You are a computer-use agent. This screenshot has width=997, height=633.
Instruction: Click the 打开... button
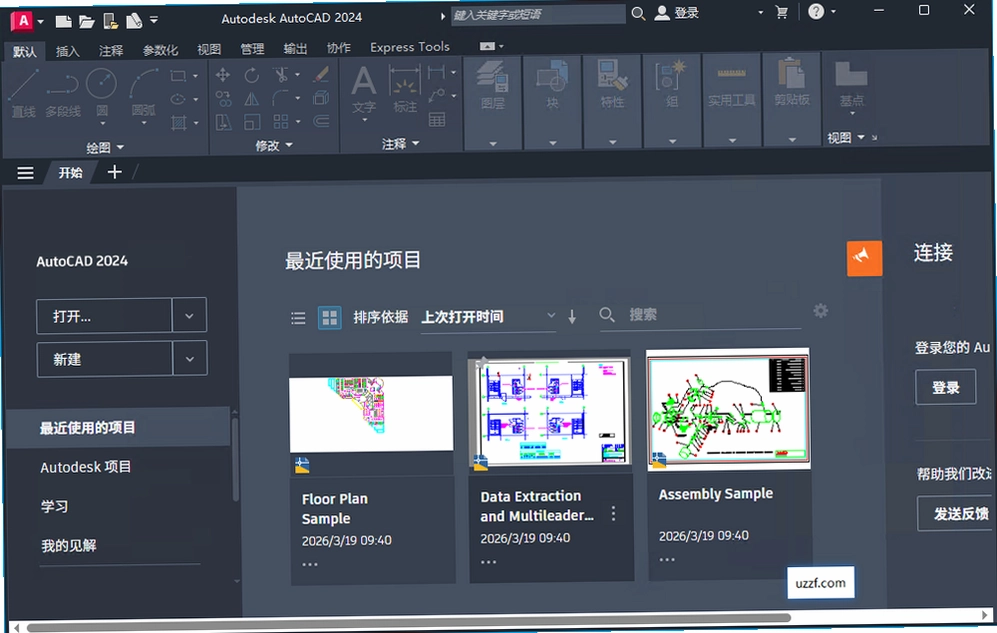tap(104, 316)
